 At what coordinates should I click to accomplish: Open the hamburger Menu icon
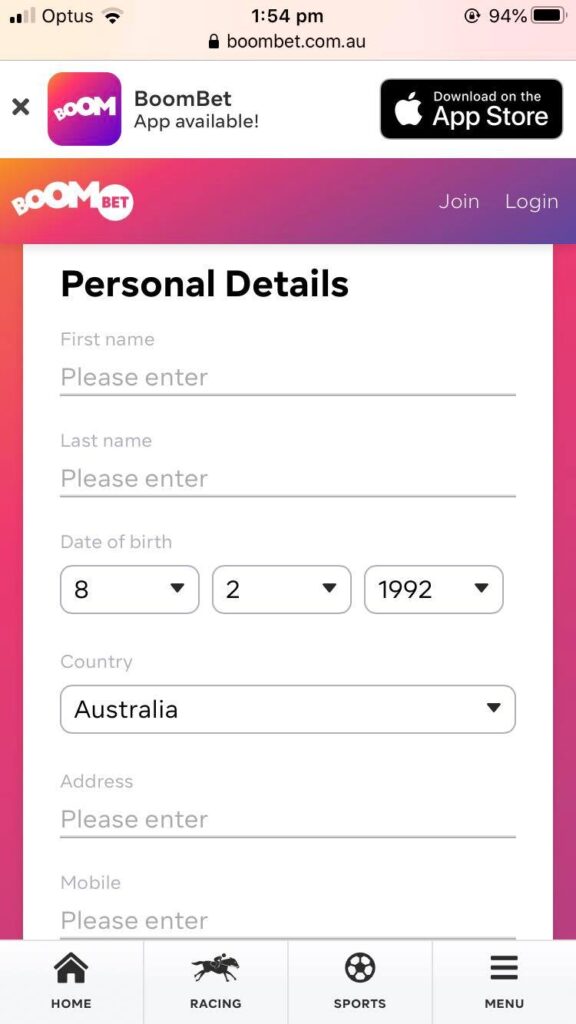point(503,966)
